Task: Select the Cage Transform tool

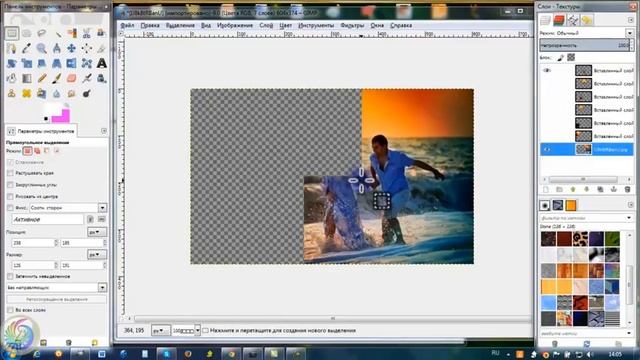Action: click(87, 63)
